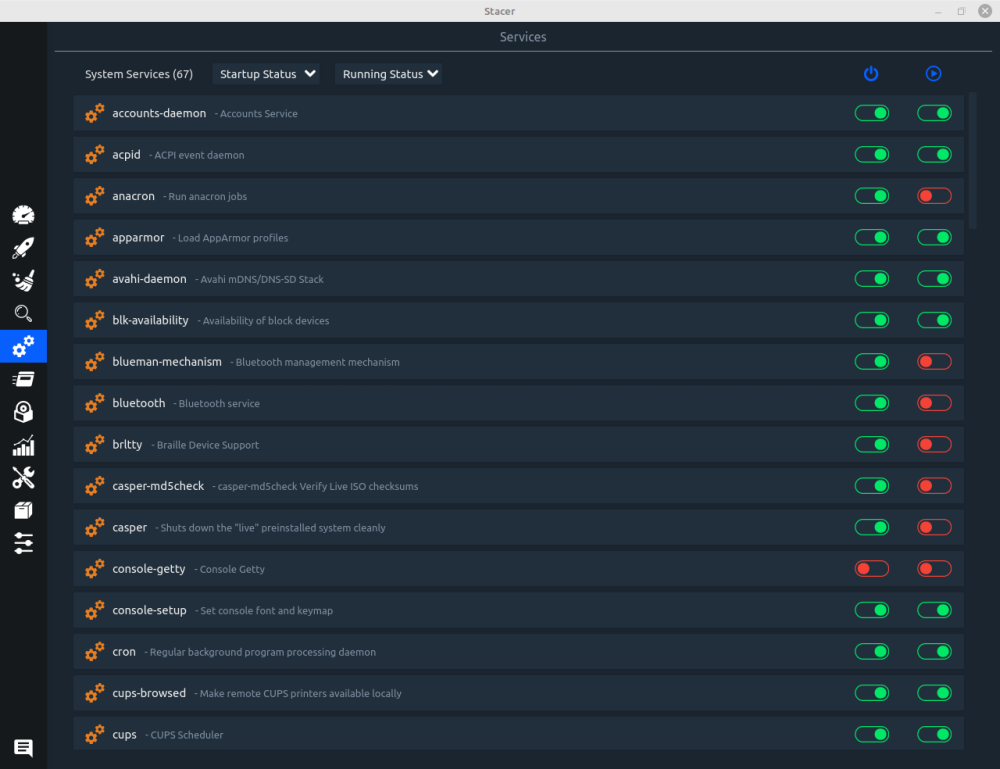Open Helpers wrench and screwdriver icon
The image size is (1000, 769).
[x=23, y=478]
